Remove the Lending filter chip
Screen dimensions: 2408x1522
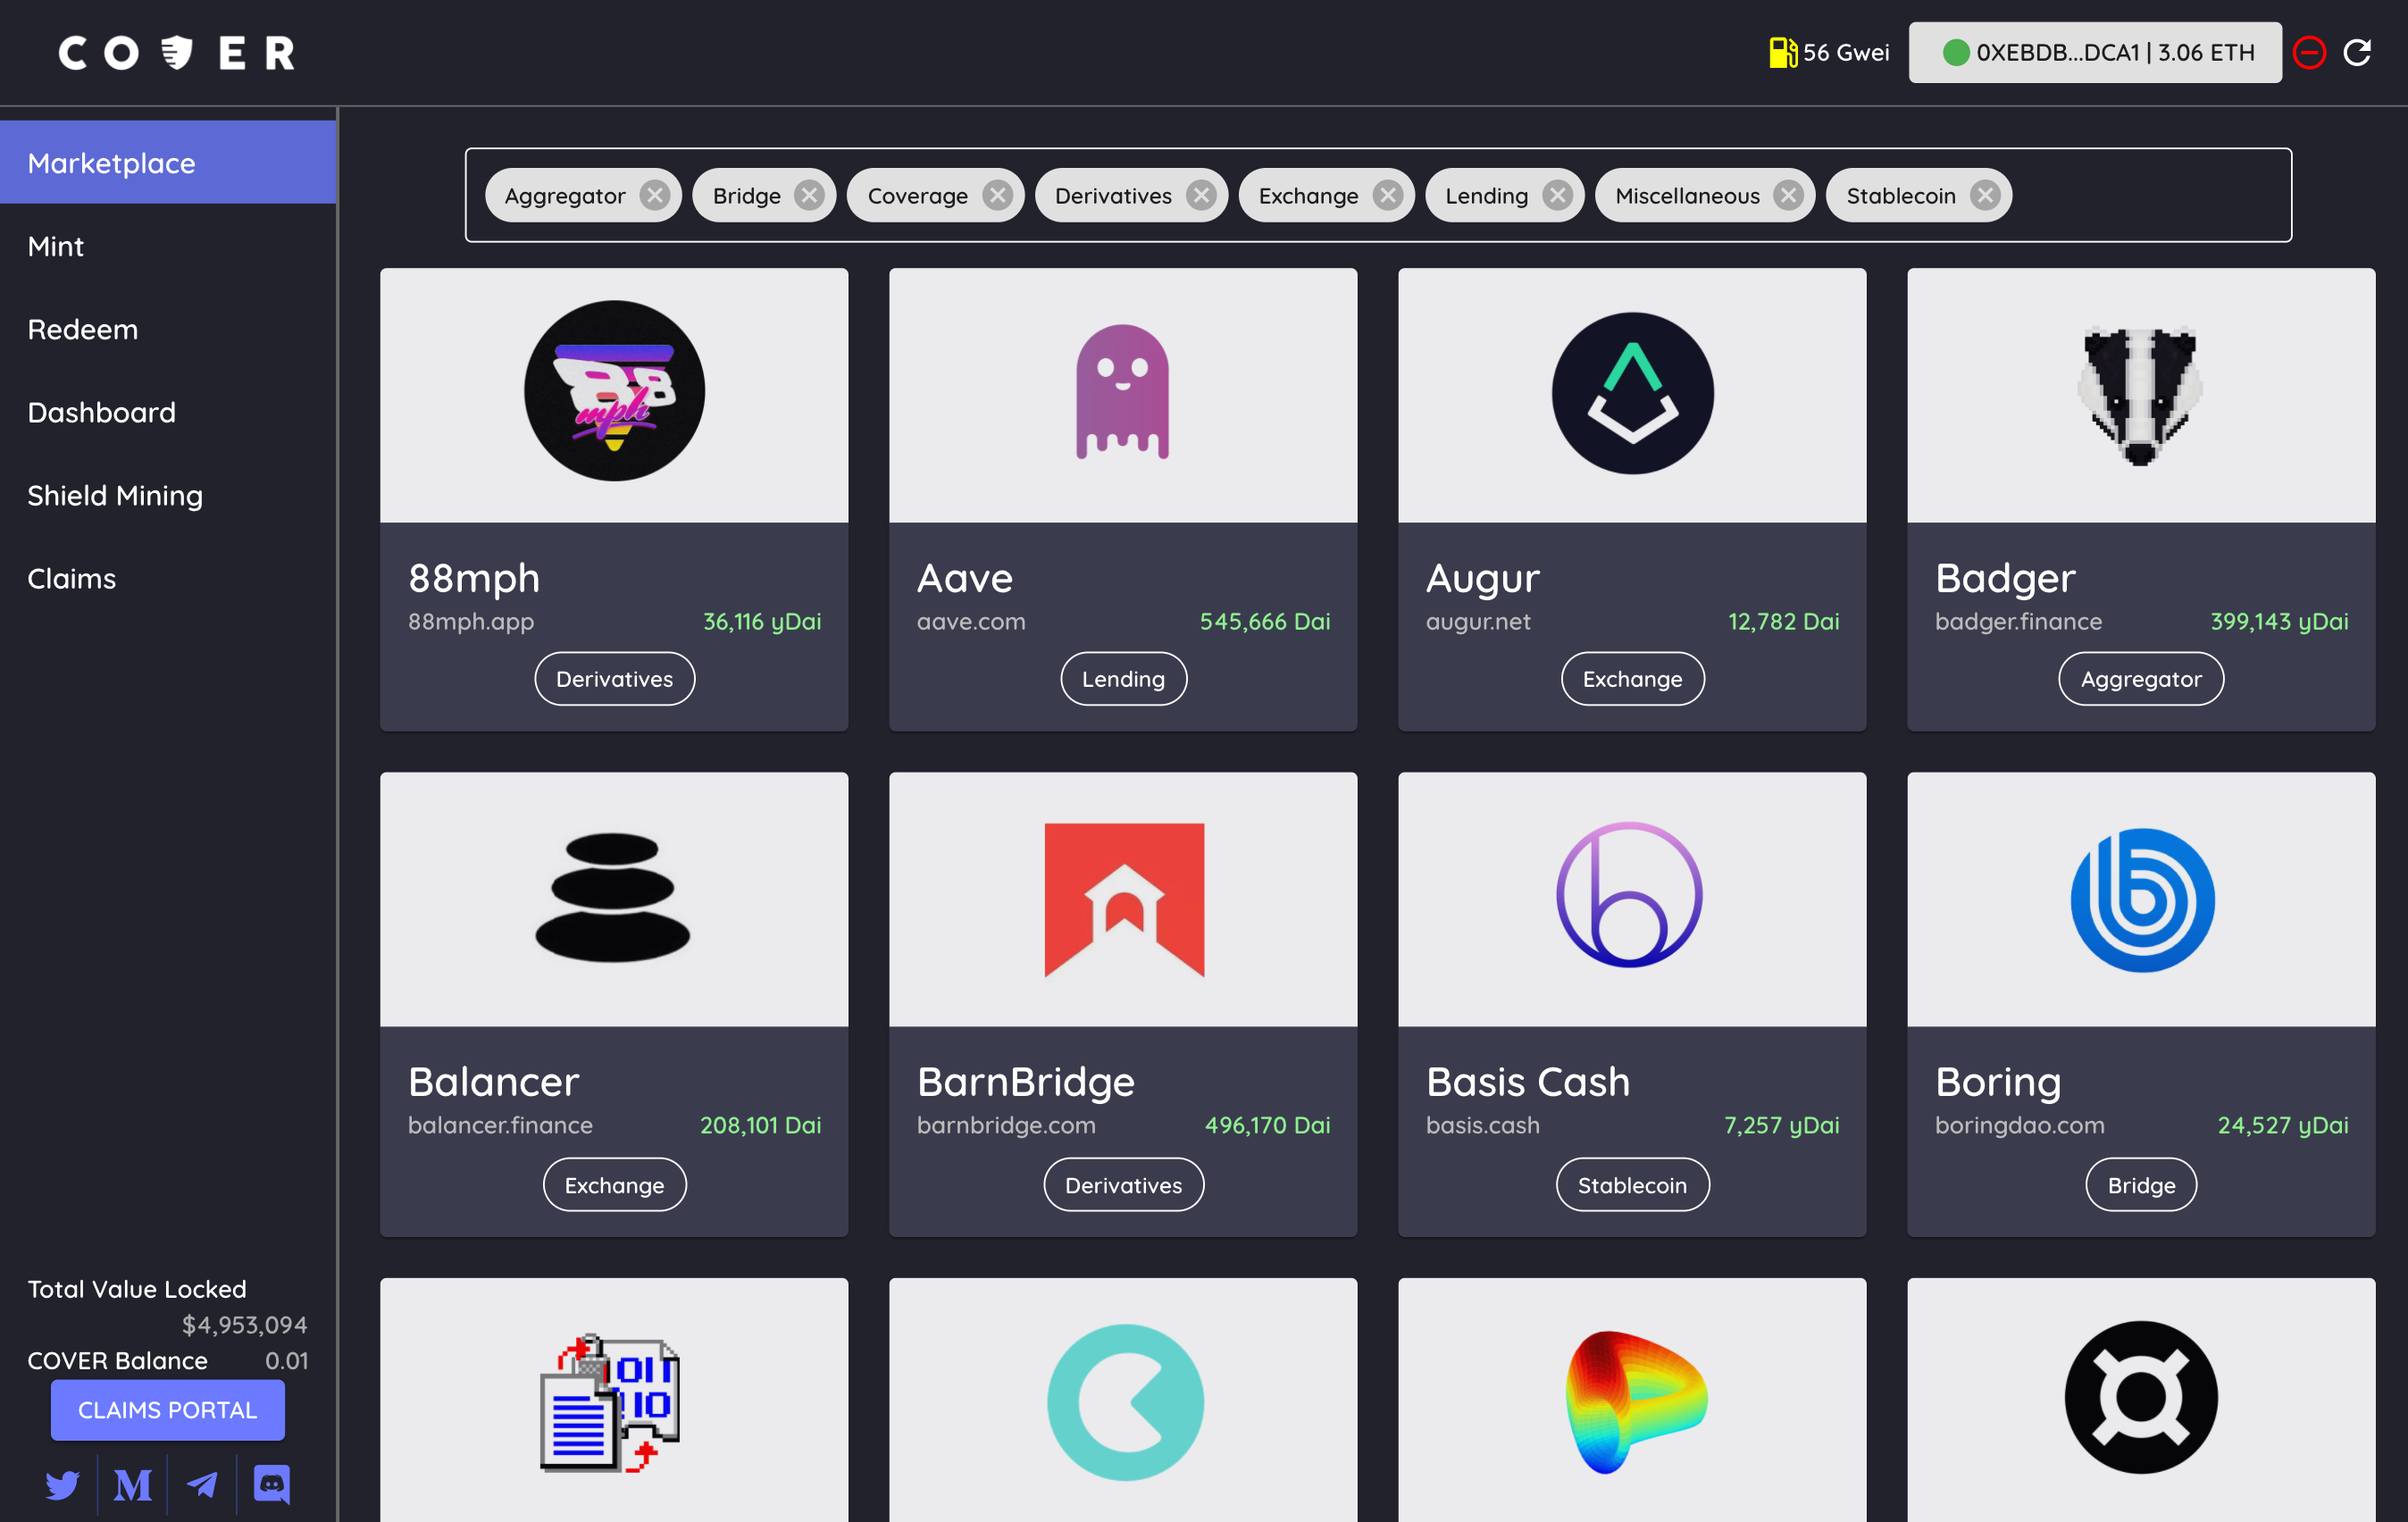click(1557, 195)
